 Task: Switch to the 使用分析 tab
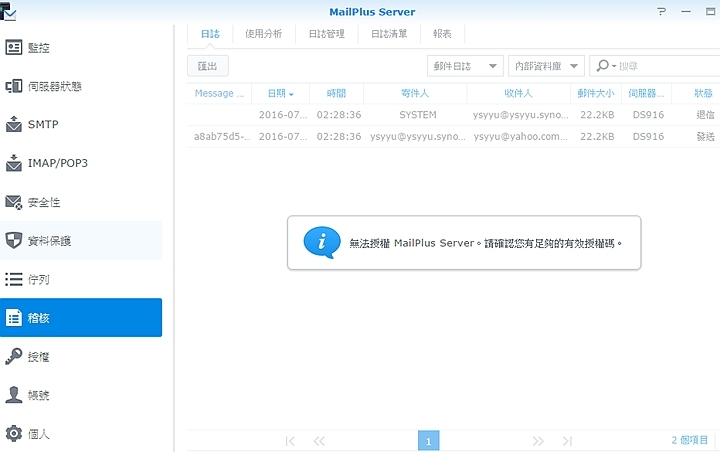tap(264, 33)
